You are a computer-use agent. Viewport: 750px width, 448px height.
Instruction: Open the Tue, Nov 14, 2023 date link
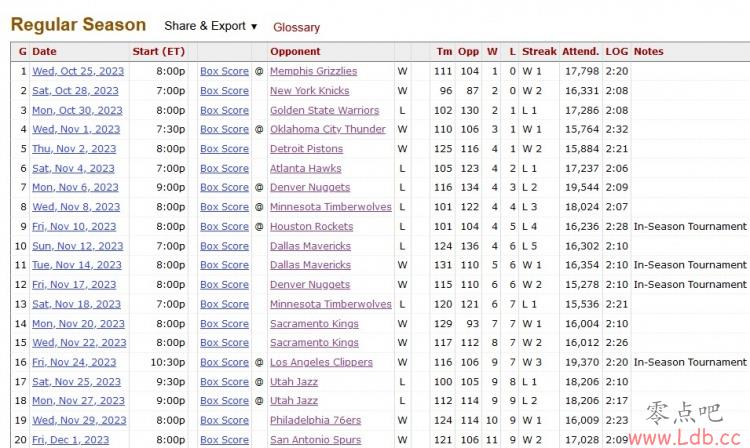(77, 265)
